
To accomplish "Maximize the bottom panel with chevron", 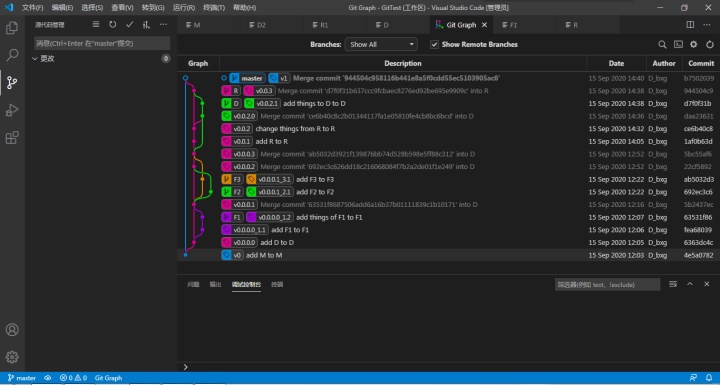I will point(690,284).
